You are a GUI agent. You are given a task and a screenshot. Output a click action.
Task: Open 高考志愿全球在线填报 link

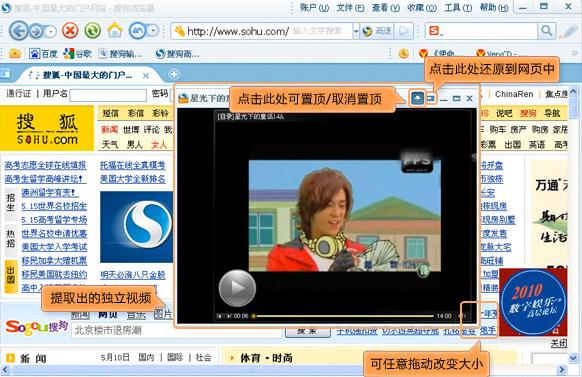coord(45,165)
